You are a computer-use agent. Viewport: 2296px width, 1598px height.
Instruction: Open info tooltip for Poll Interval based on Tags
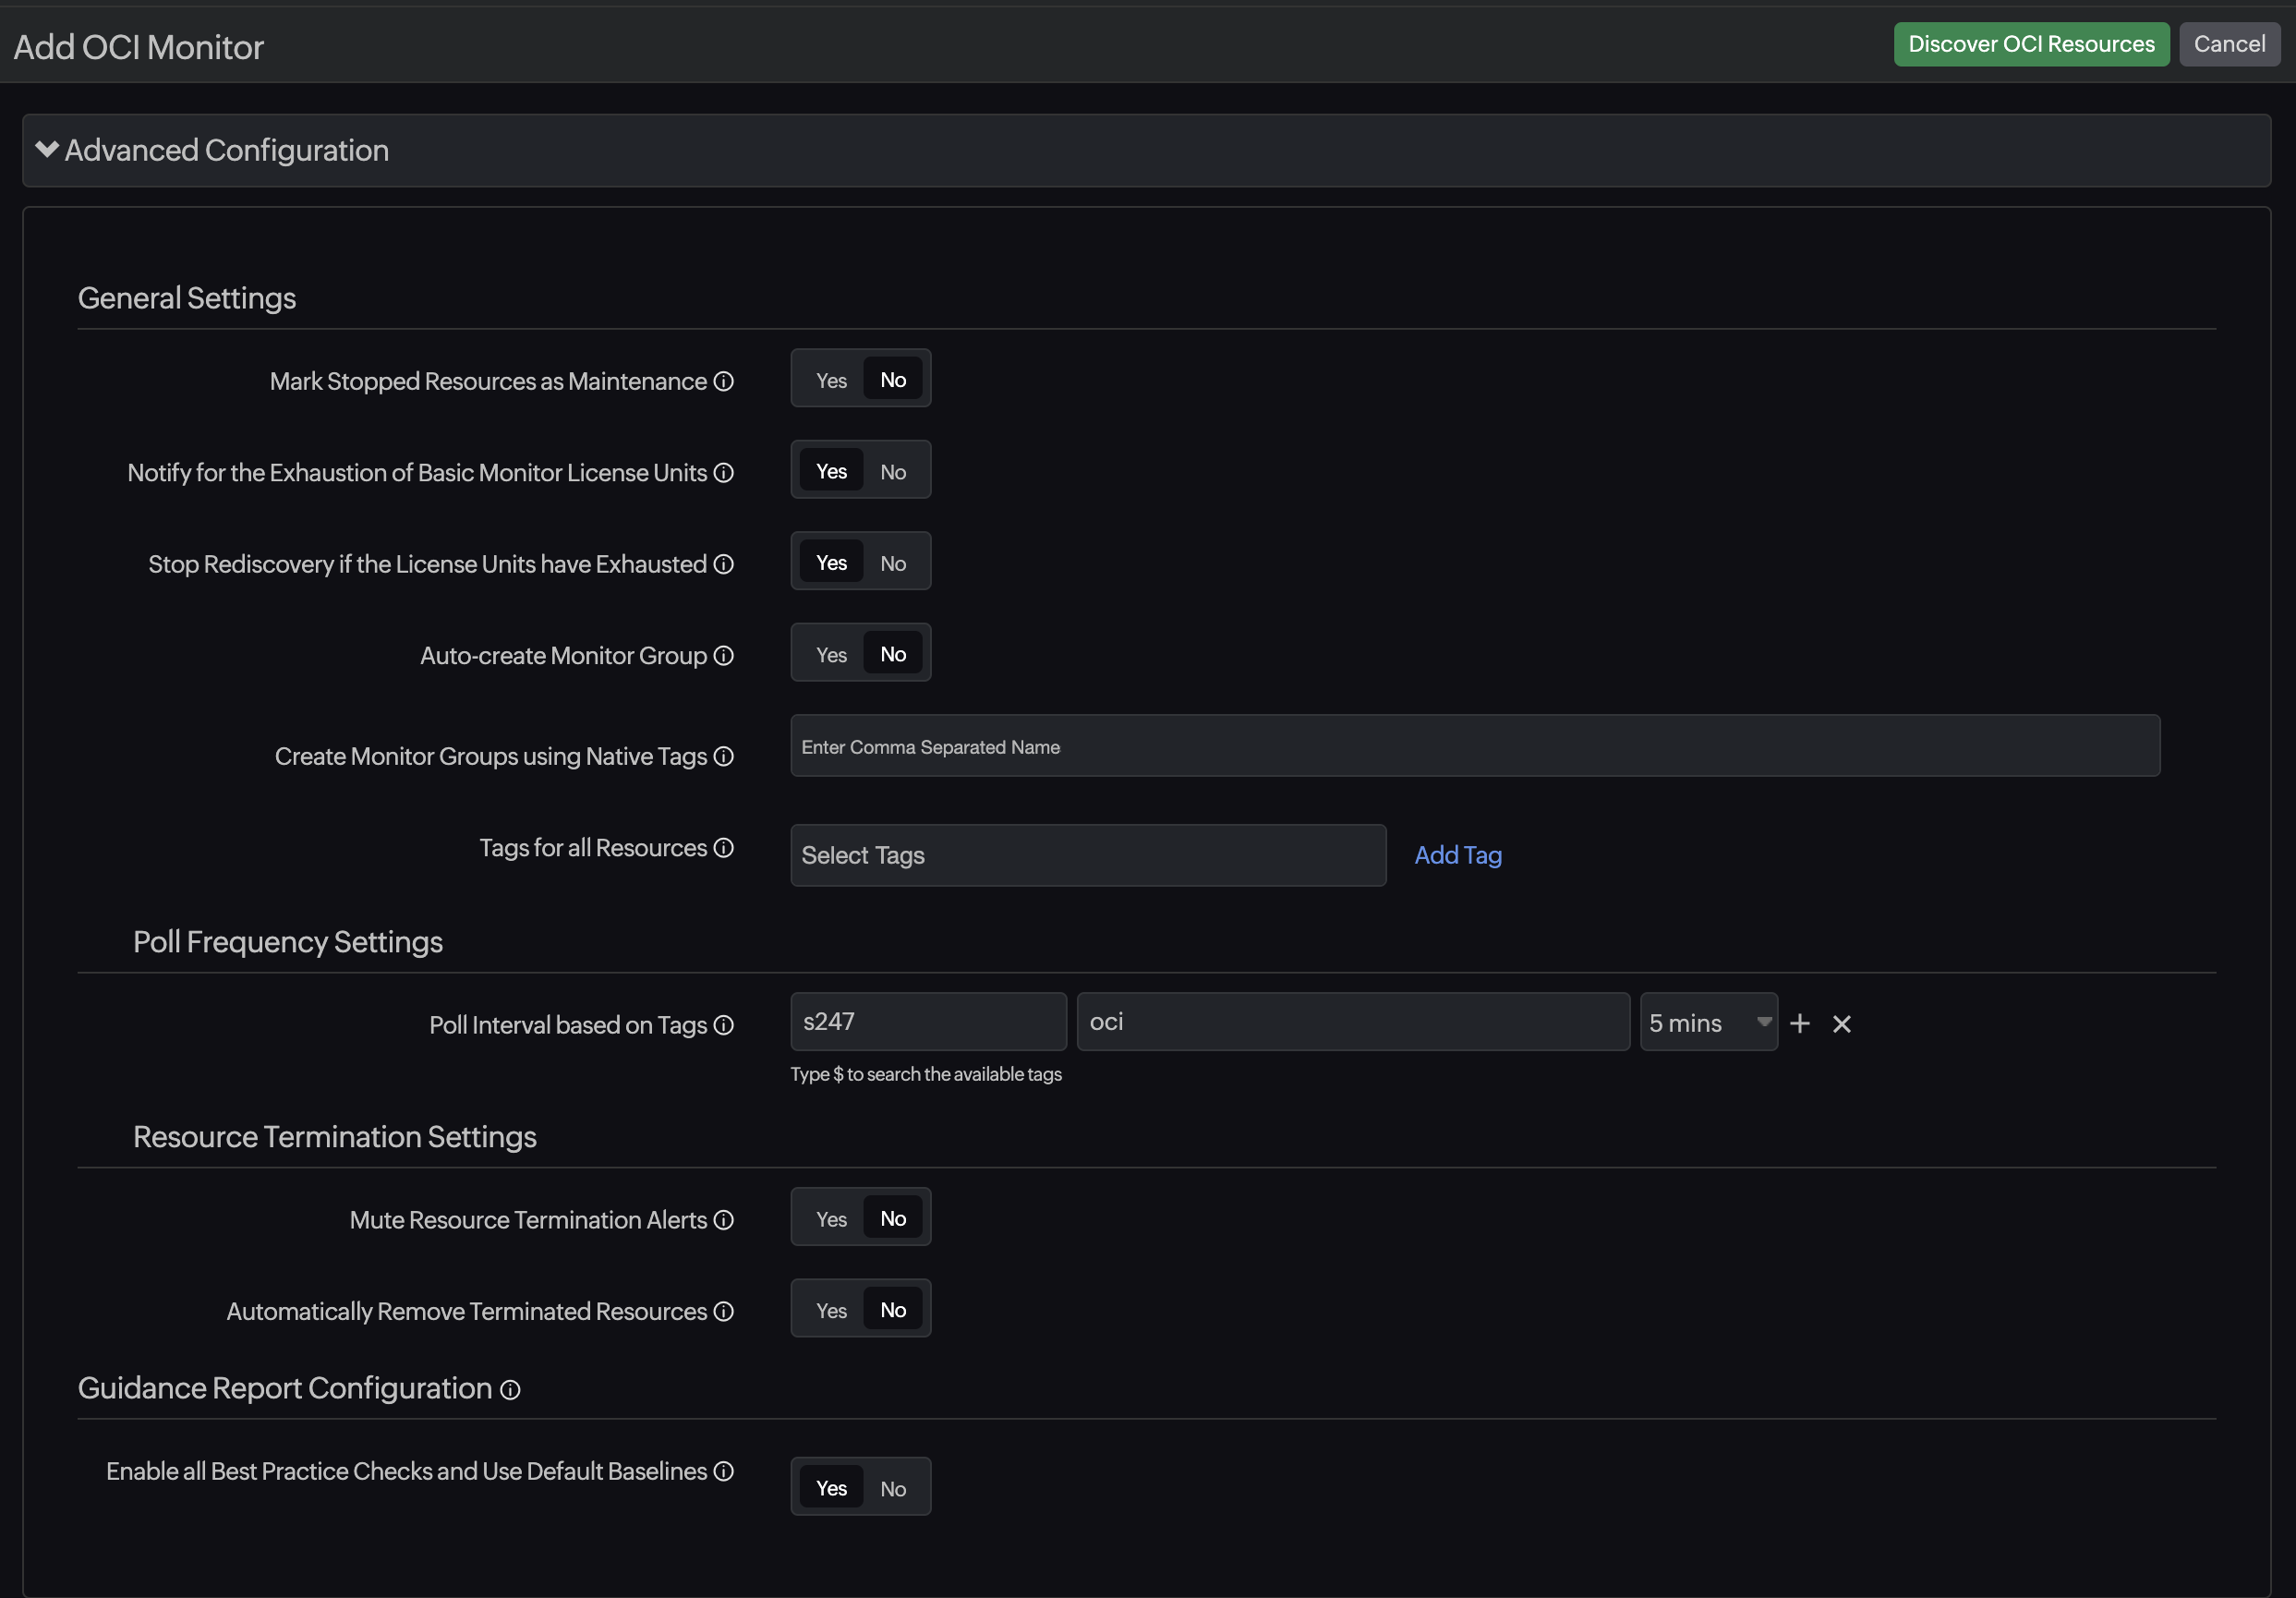724,1026
